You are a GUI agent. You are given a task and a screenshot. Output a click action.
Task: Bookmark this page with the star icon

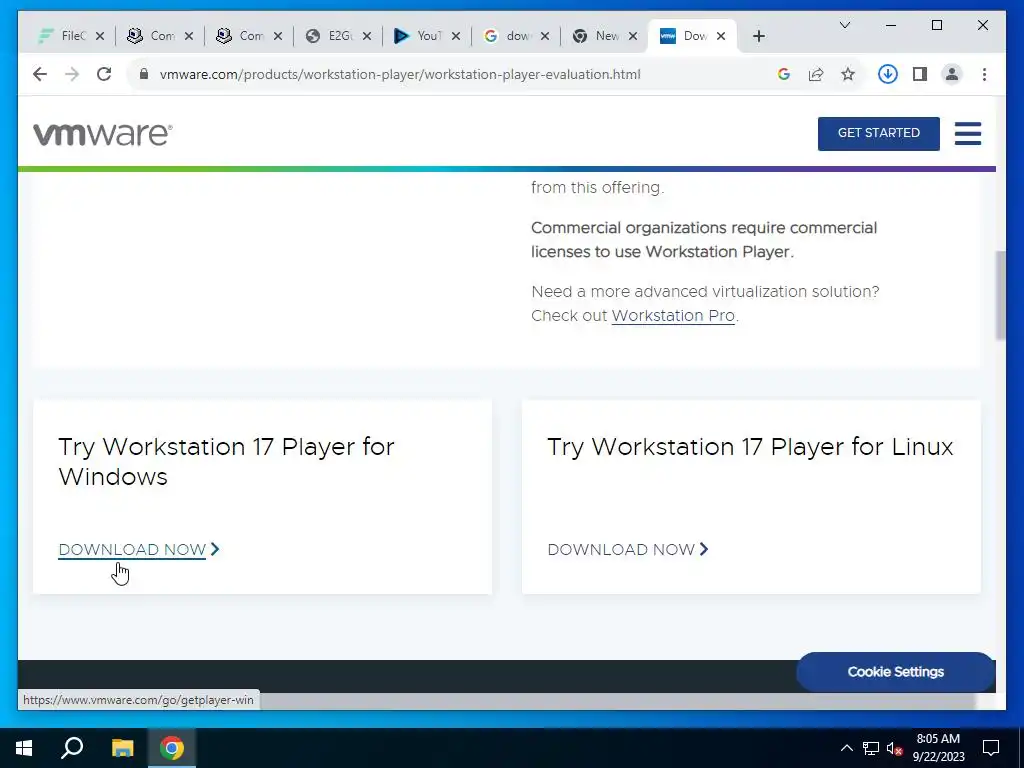(x=848, y=74)
